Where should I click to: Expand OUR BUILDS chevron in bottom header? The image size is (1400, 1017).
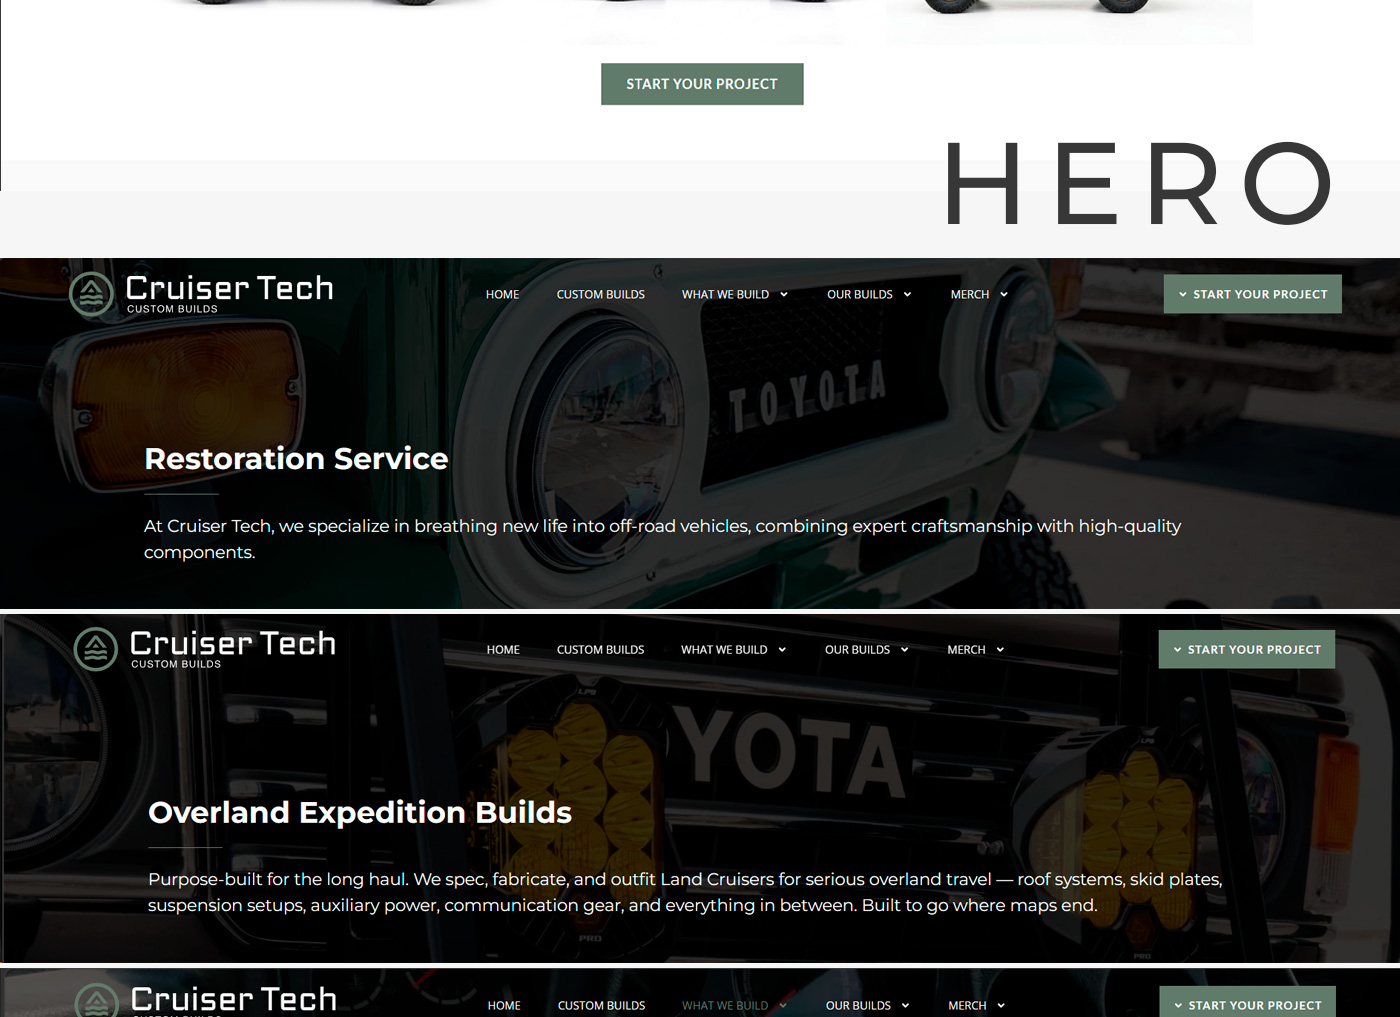(906, 1005)
